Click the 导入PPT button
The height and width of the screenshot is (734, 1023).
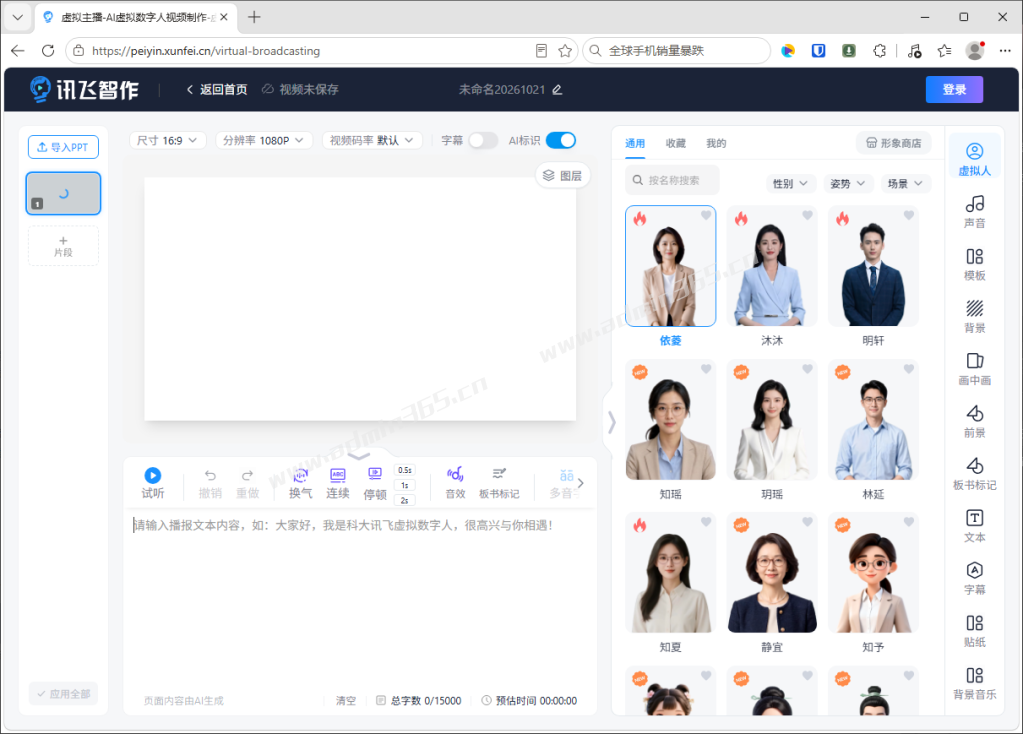point(63,147)
